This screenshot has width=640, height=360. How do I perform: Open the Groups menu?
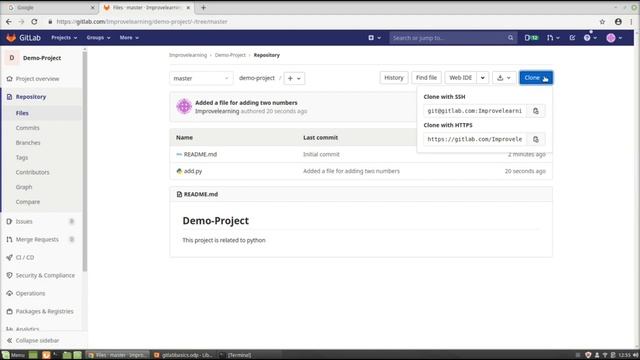click(98, 38)
